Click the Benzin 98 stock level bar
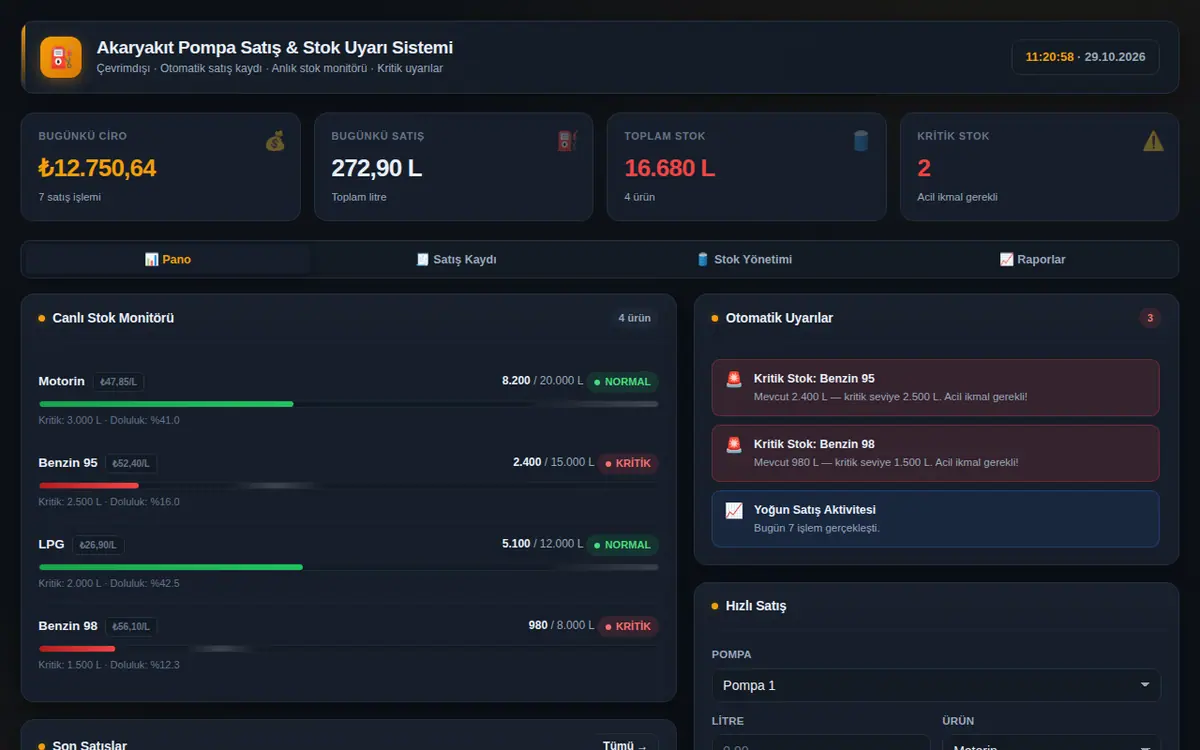1200x750 pixels. [348, 648]
